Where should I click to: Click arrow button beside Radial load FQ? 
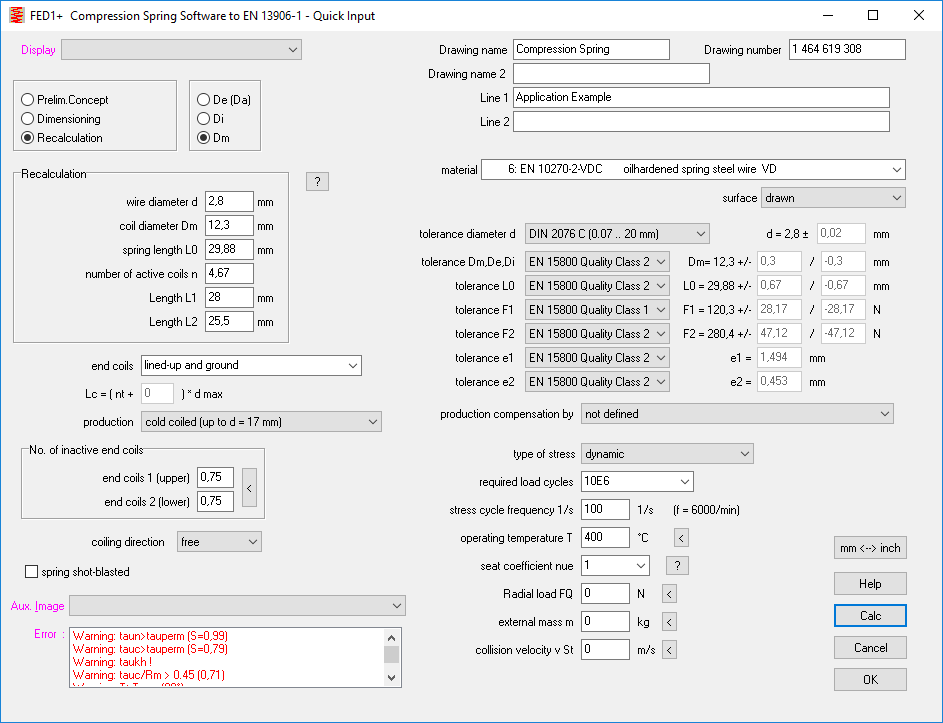(x=669, y=594)
